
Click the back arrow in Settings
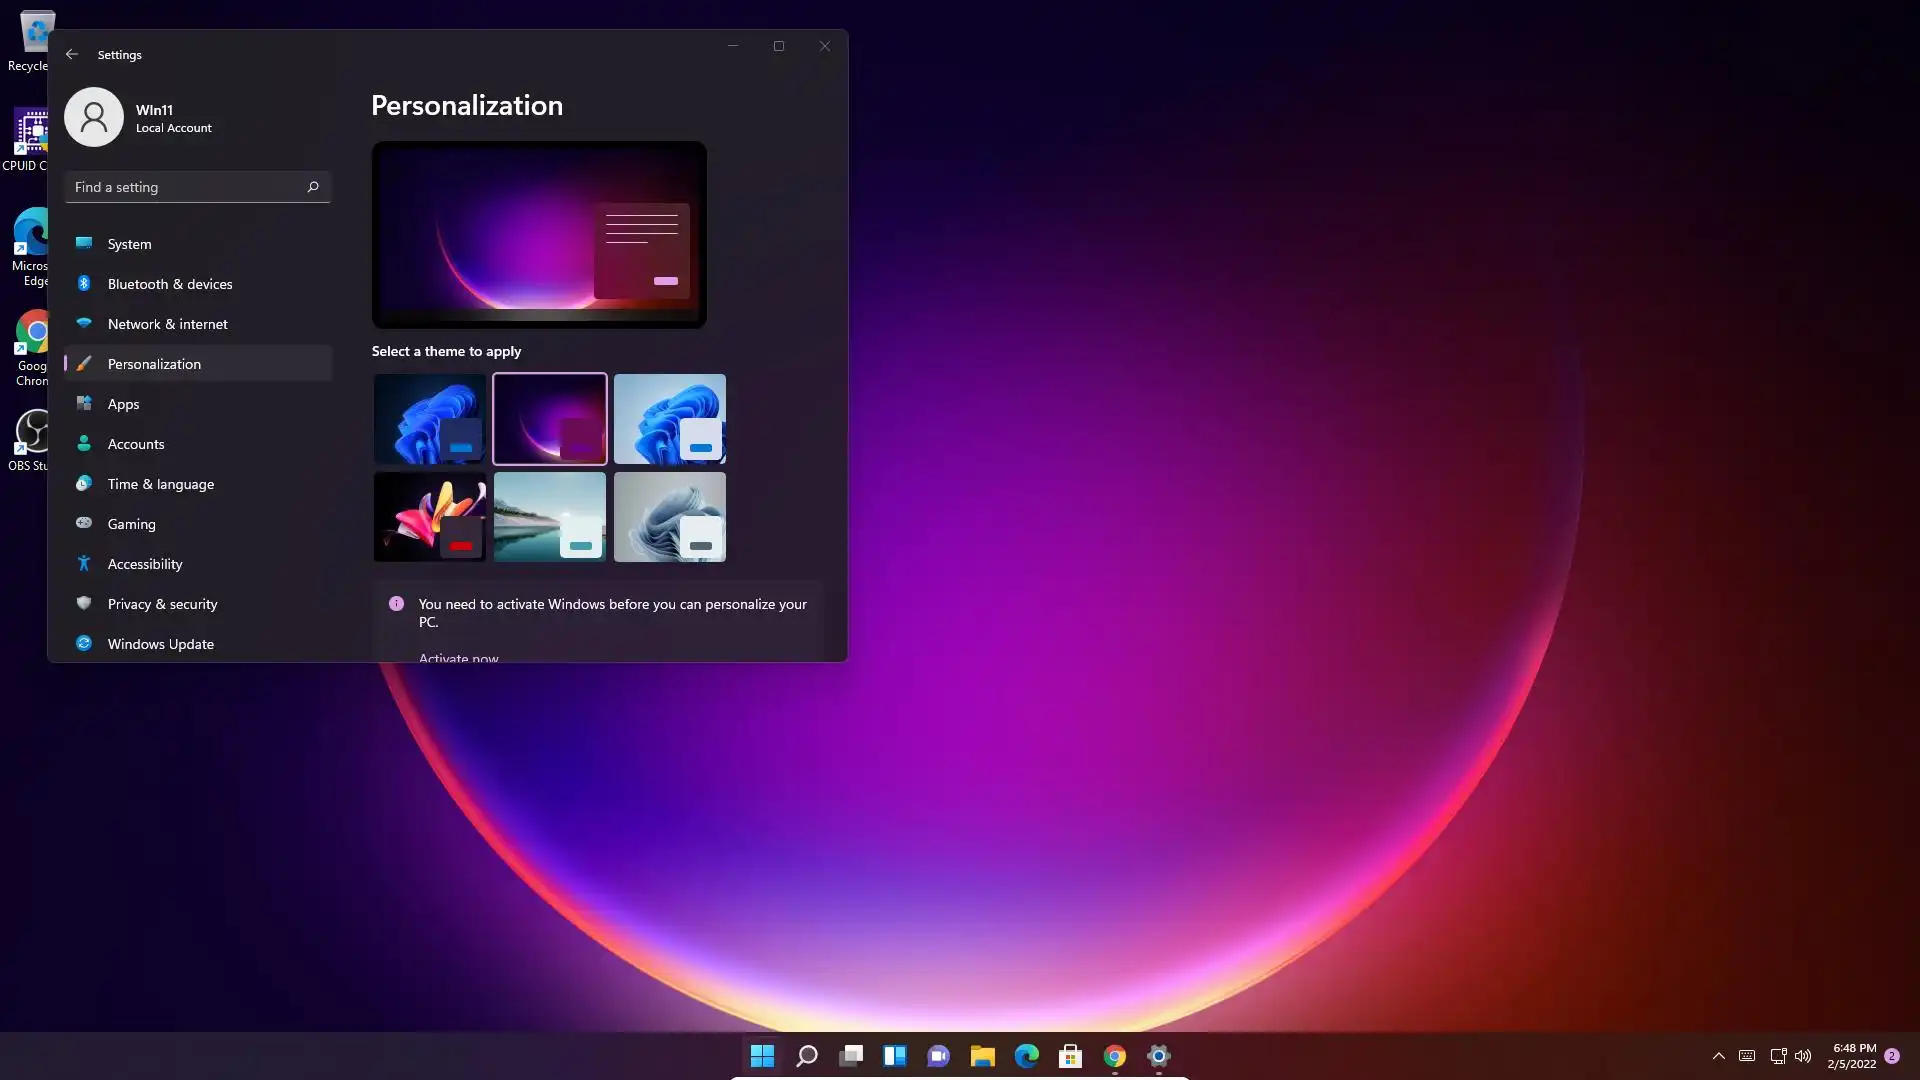(x=72, y=54)
